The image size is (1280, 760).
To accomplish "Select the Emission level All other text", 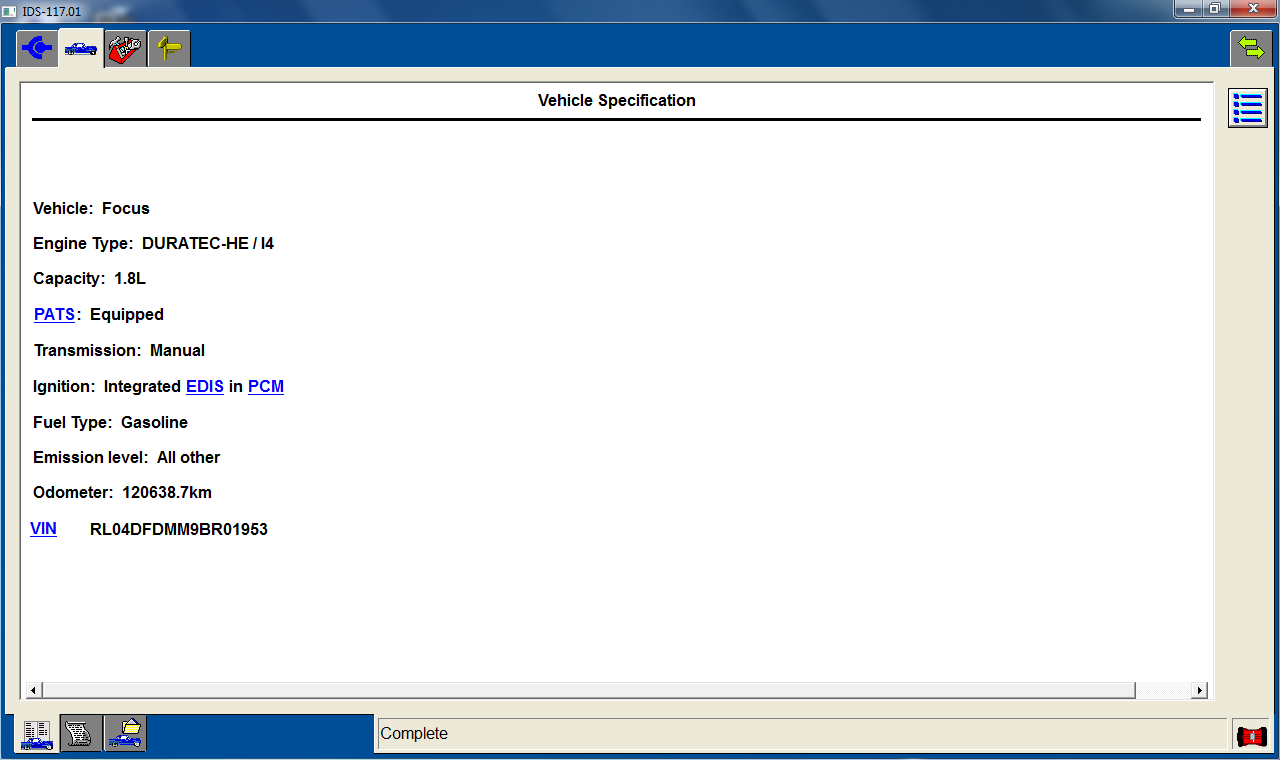I will click(126, 457).
